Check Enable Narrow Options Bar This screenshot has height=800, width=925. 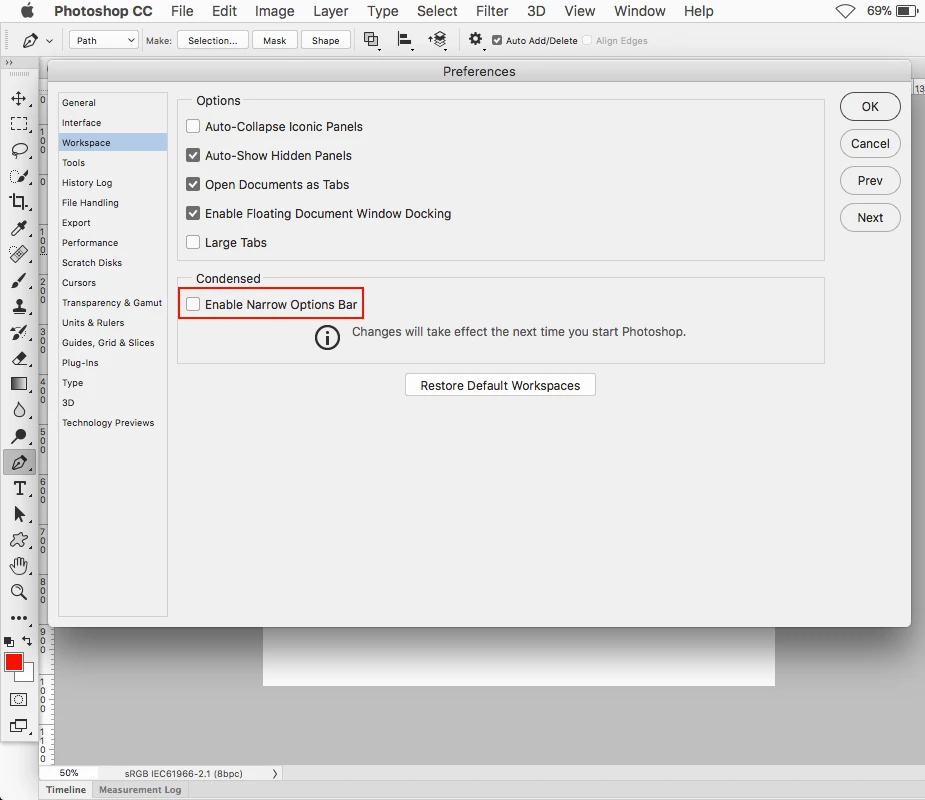[x=193, y=304]
